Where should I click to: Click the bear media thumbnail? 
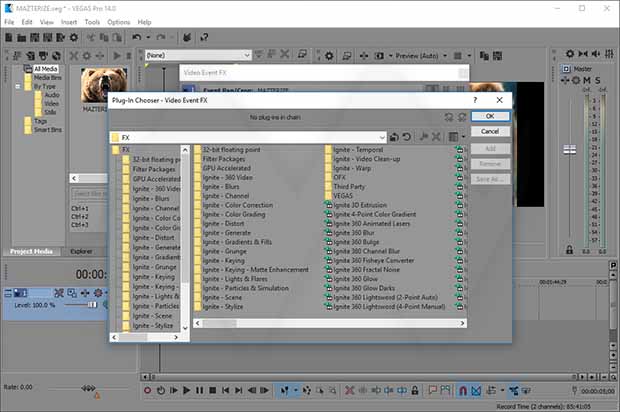(x=104, y=85)
